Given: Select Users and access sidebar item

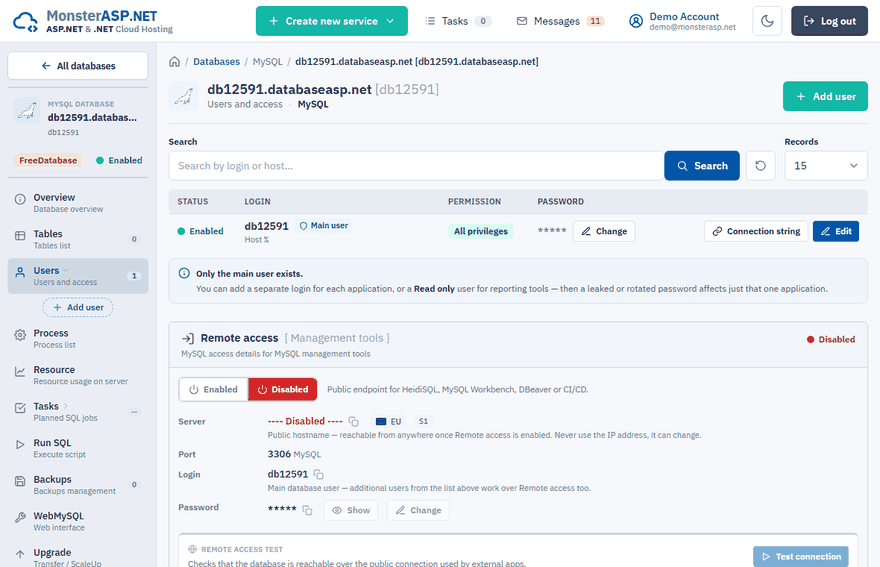Looking at the screenshot, I should pyautogui.click(x=78, y=276).
